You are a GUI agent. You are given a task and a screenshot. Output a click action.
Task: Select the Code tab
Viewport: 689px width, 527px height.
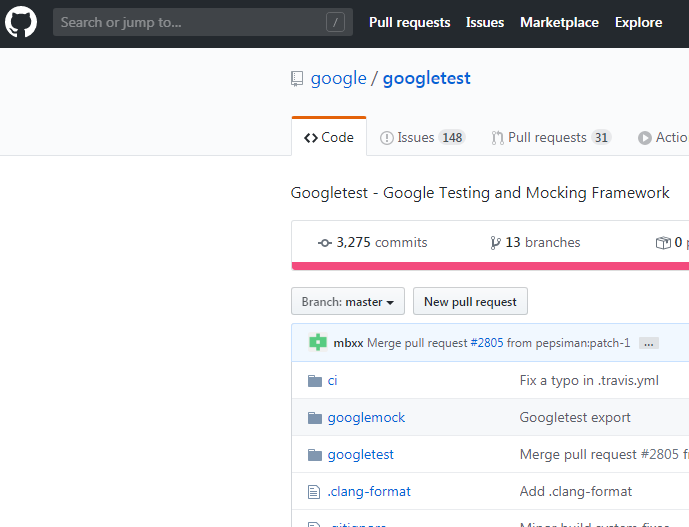click(x=329, y=137)
